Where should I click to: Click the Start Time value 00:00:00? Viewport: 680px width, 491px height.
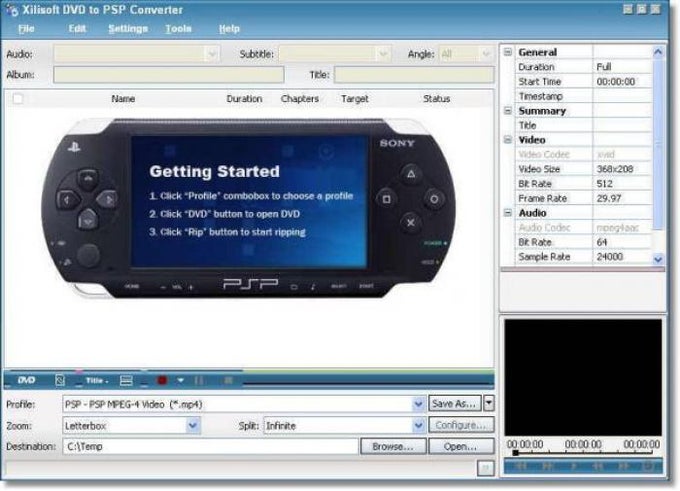[x=615, y=82]
